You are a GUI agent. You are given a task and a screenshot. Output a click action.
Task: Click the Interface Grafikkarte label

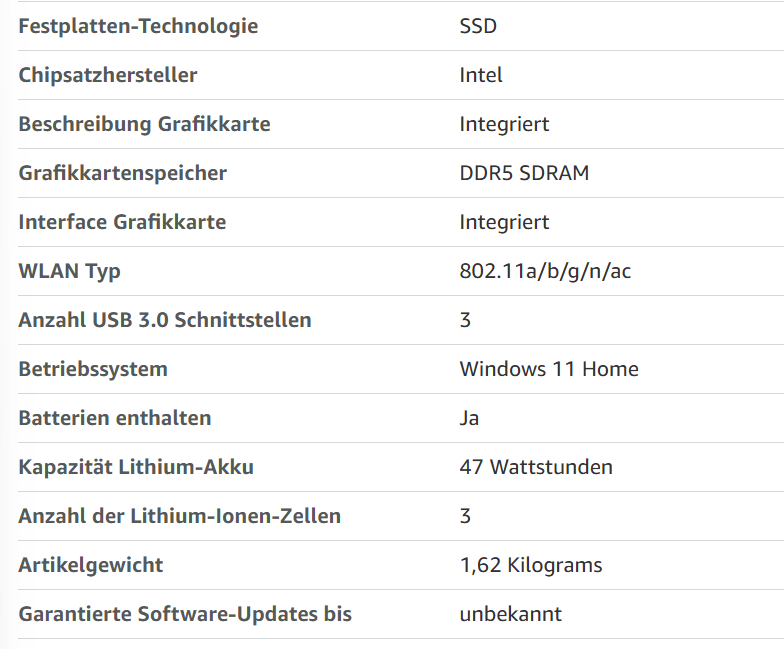[x=122, y=222]
